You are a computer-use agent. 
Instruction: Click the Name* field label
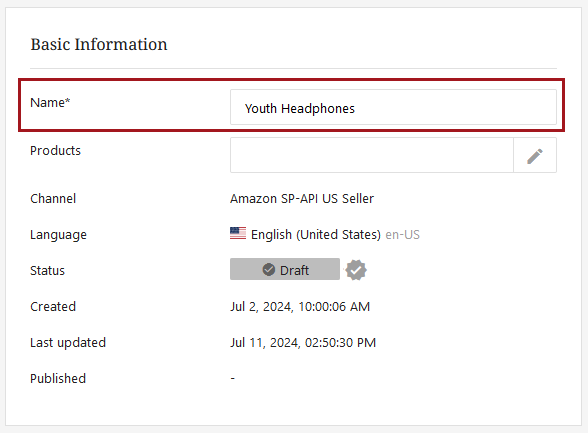point(50,102)
